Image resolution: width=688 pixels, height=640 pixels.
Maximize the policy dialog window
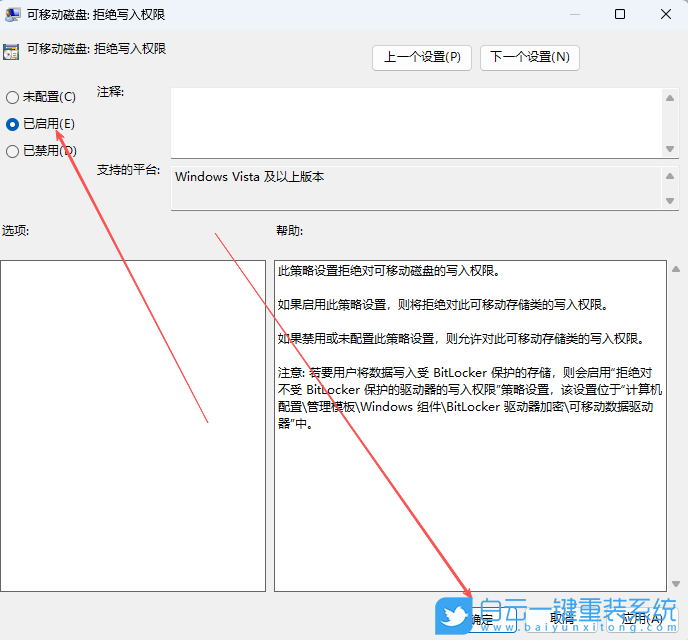[x=620, y=14]
